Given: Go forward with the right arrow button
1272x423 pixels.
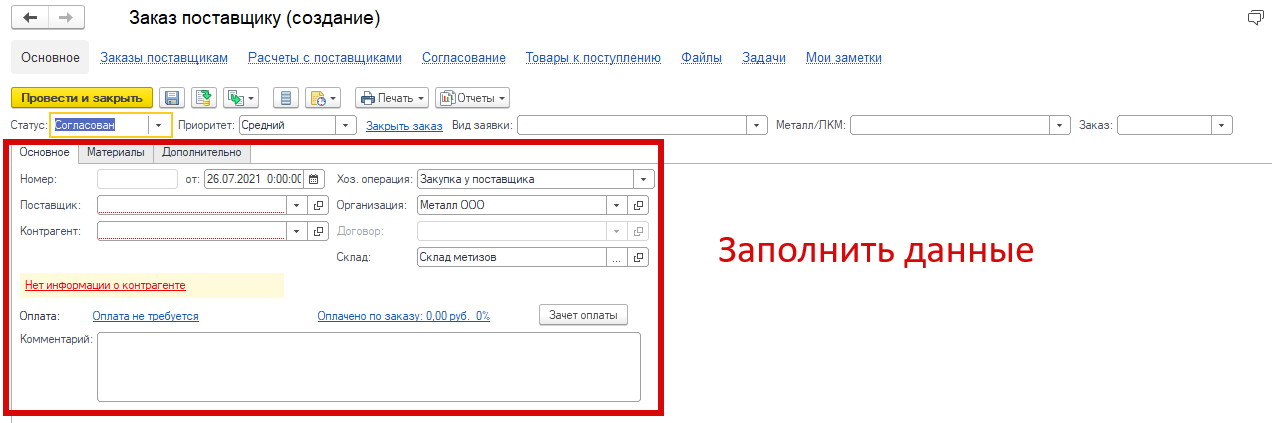Looking at the screenshot, I should (66, 19).
